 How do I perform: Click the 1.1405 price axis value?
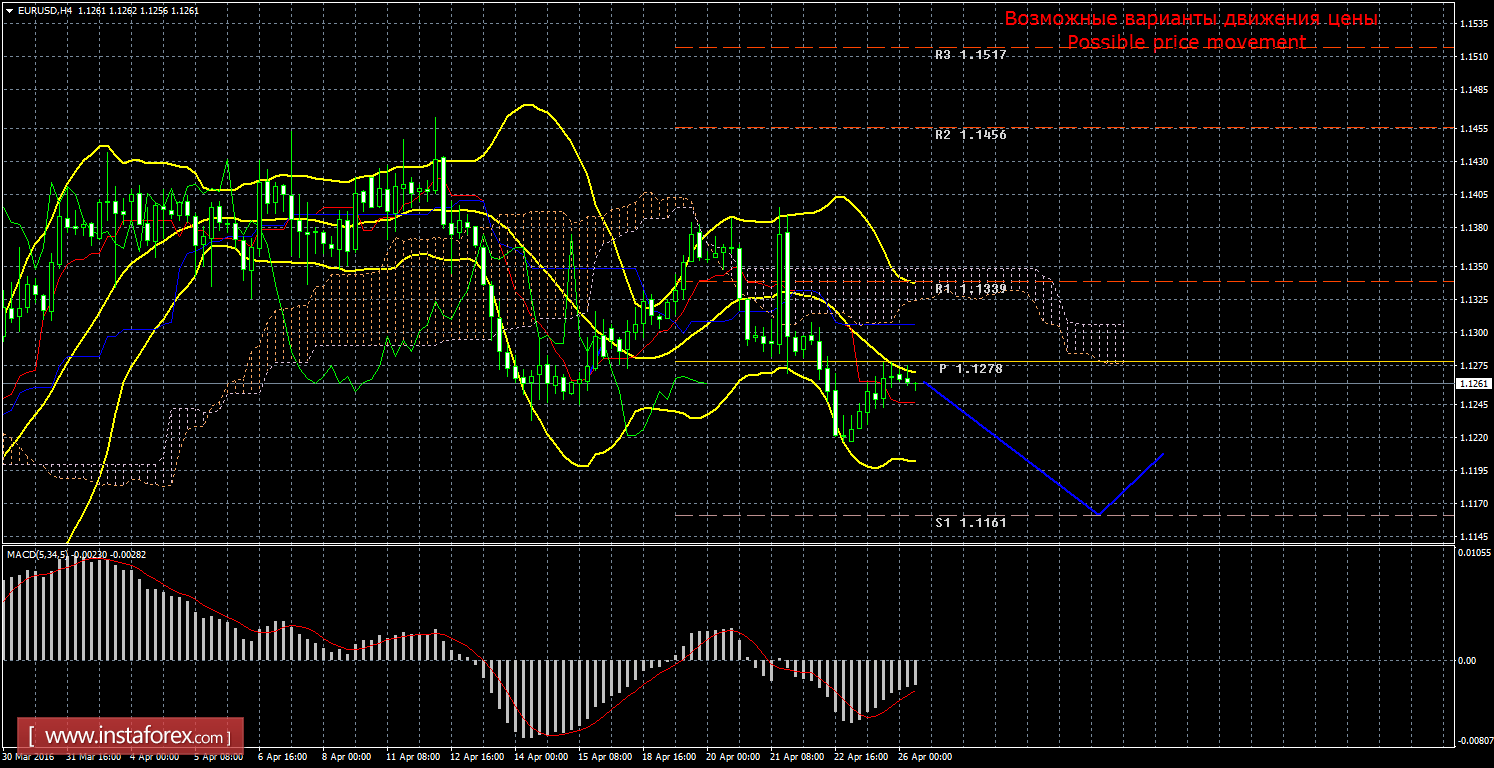pyautogui.click(x=1473, y=195)
